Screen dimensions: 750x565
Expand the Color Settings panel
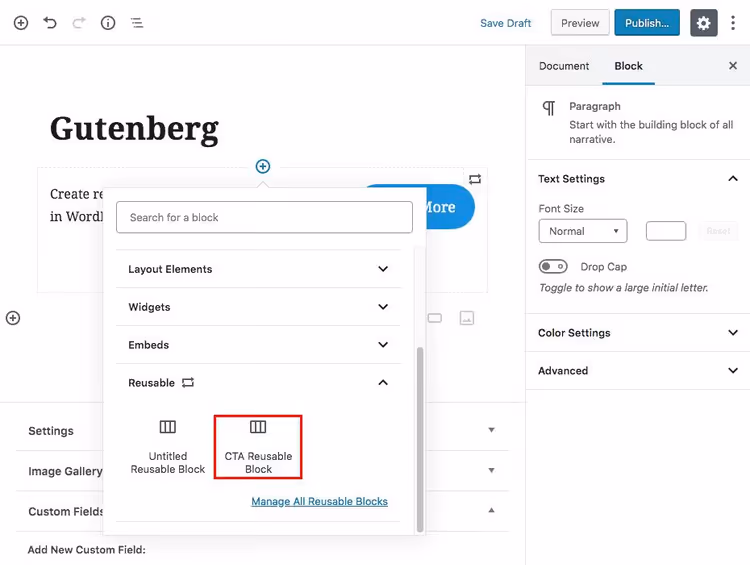point(638,332)
